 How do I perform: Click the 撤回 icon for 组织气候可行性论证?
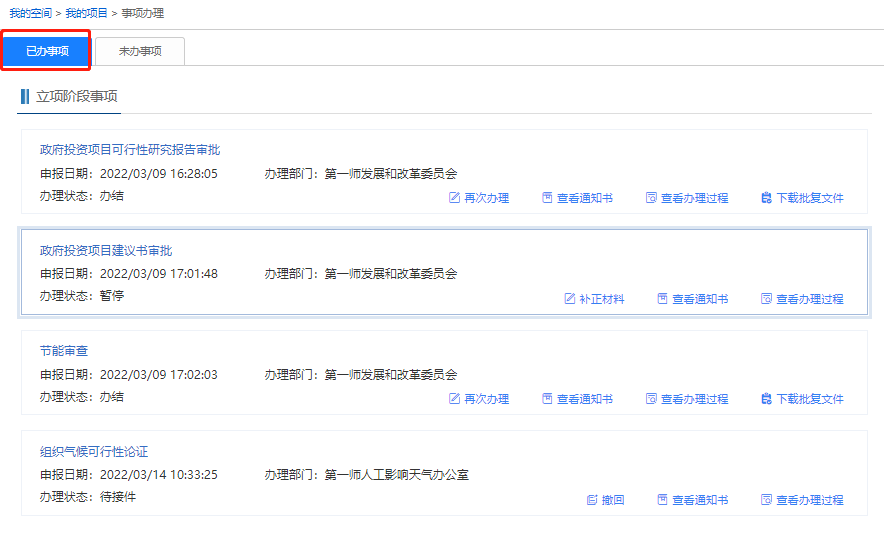point(592,500)
